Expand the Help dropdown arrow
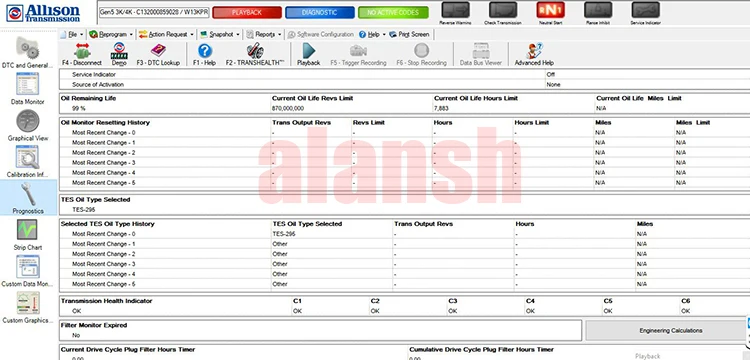The width and height of the screenshot is (750, 360). tap(384, 35)
